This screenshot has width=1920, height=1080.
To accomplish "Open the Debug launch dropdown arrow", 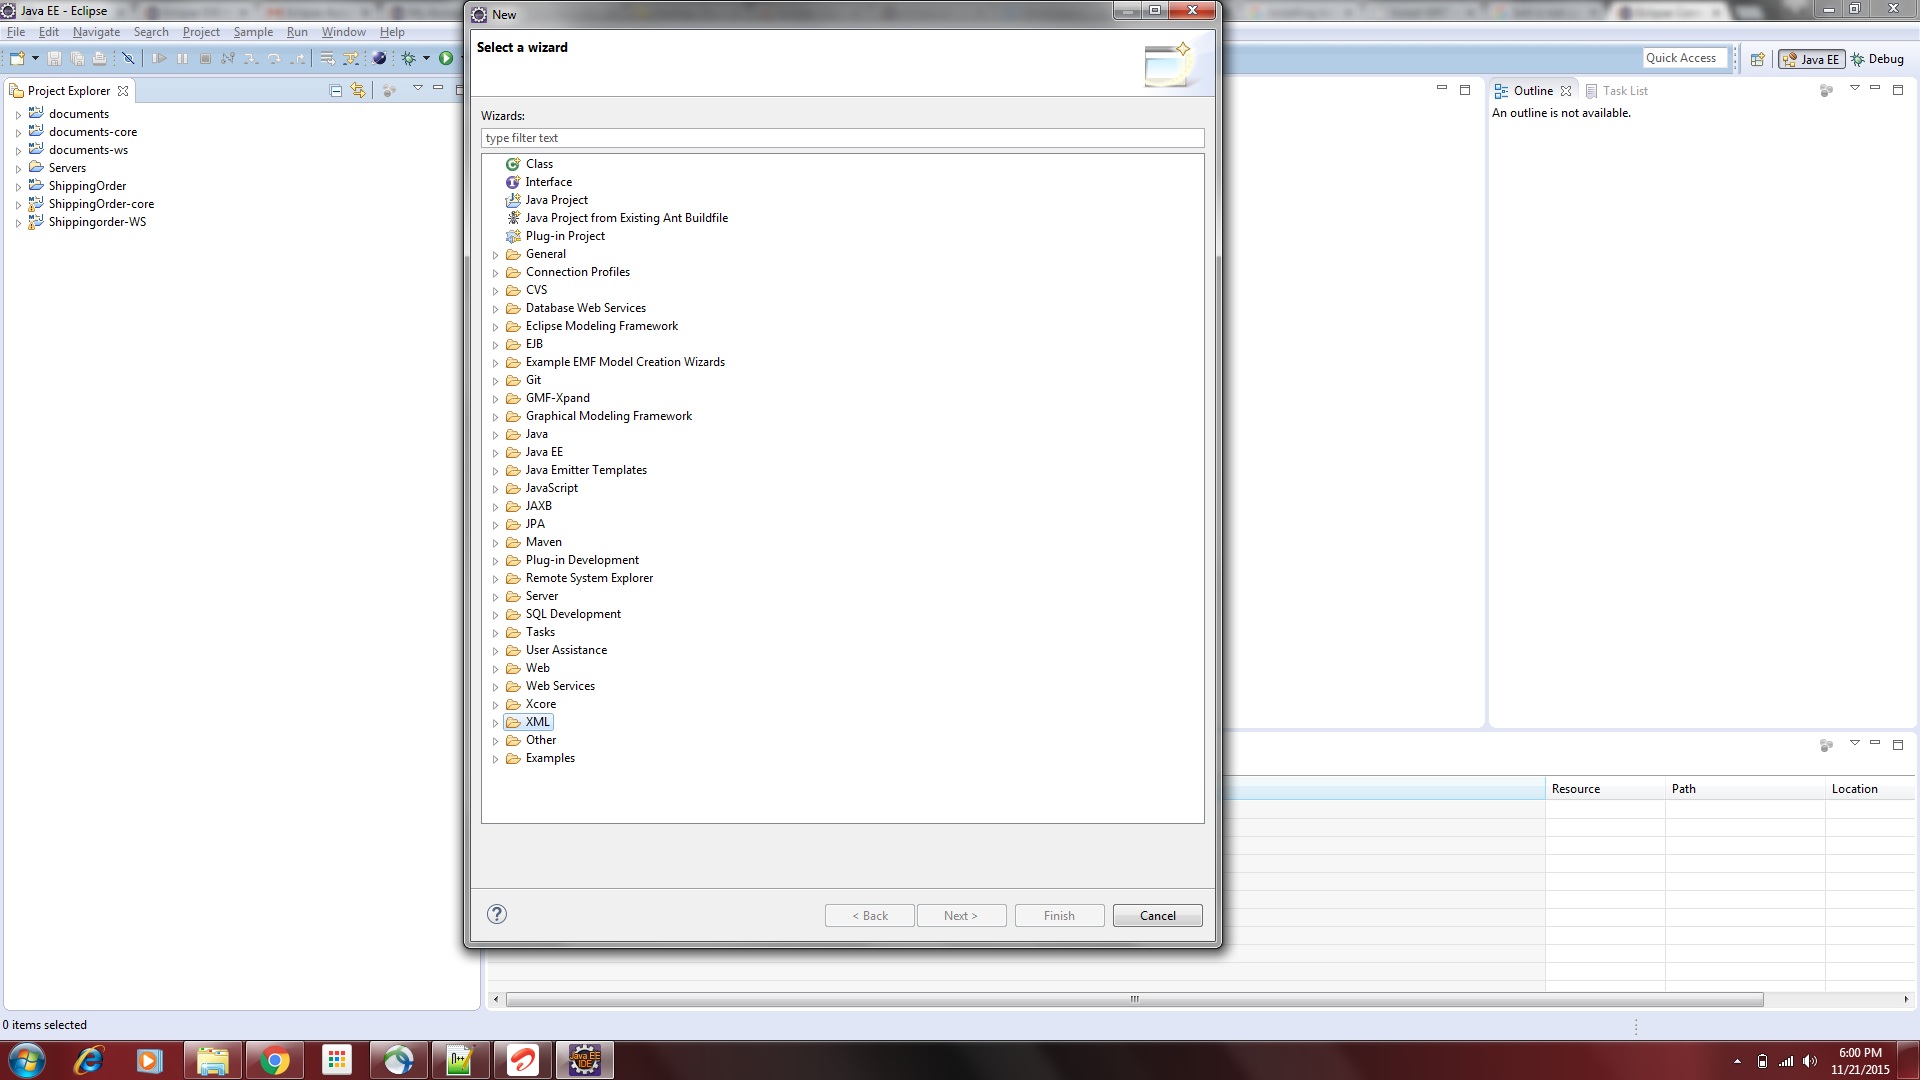I will (426, 58).
